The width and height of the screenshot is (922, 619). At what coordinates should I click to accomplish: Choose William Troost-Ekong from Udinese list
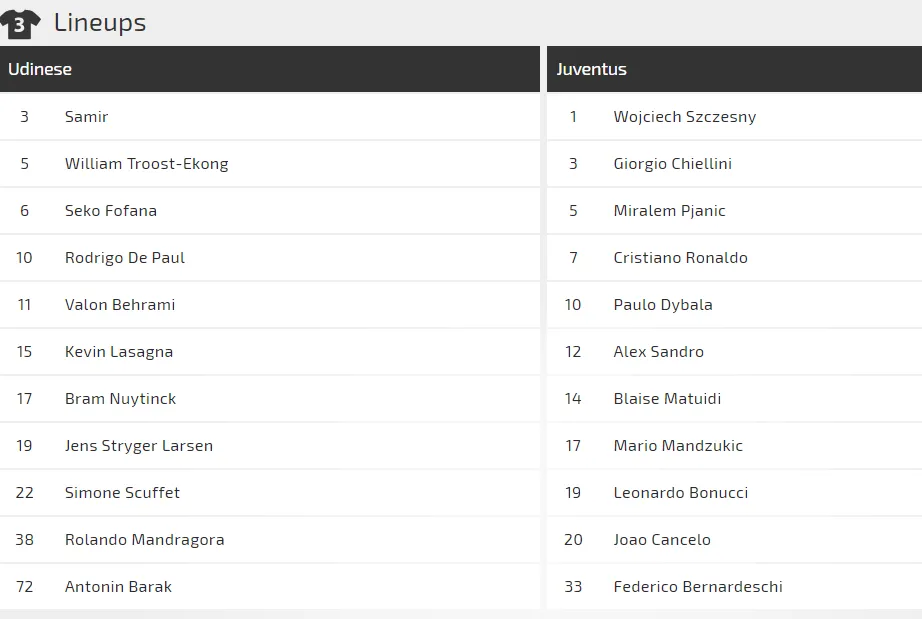point(147,163)
